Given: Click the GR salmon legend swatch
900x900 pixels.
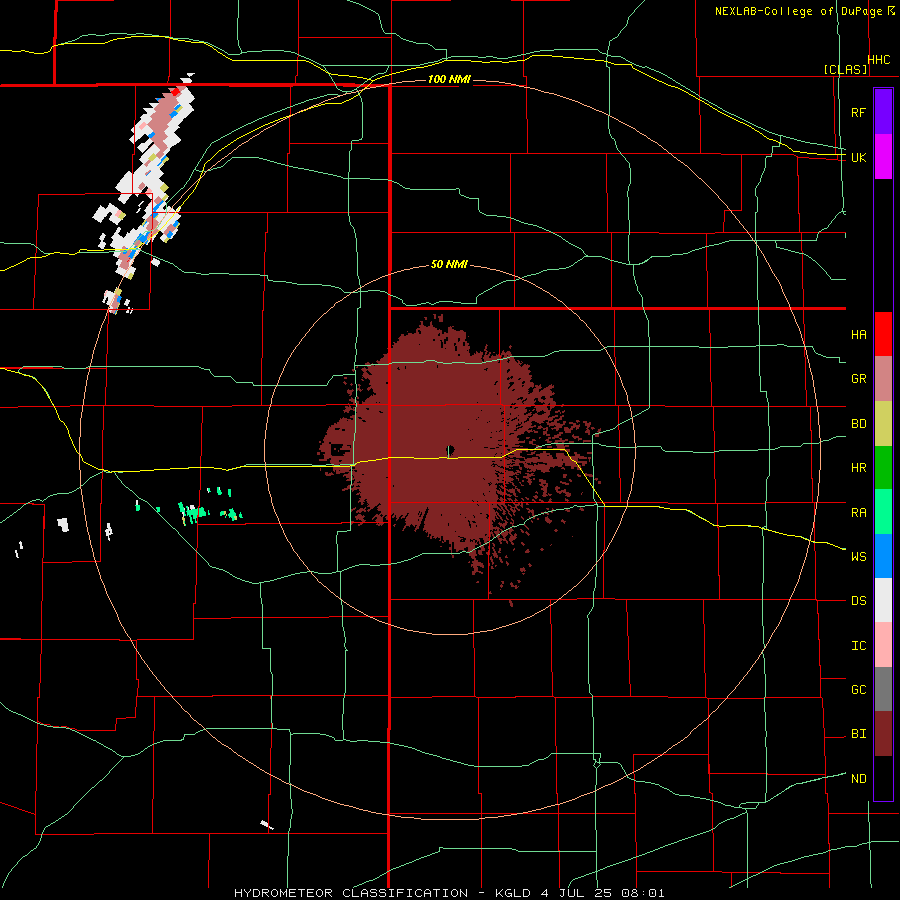Looking at the screenshot, I should 883,379.
